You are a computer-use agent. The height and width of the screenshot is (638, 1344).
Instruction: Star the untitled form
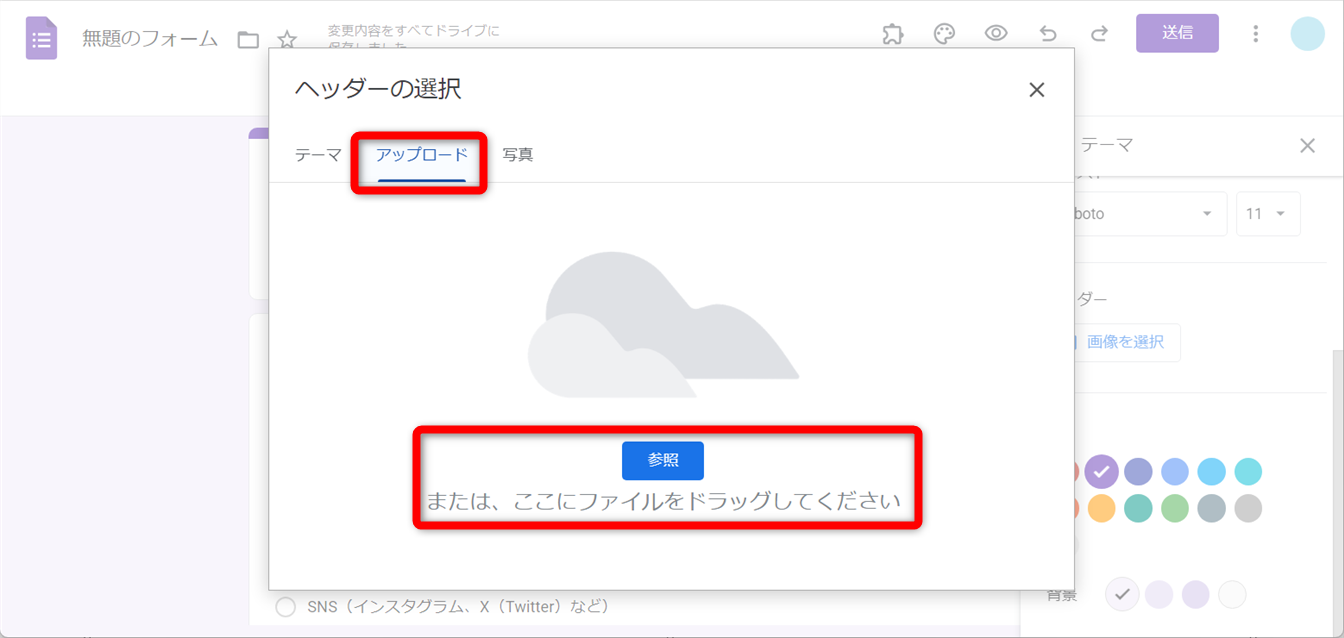click(x=287, y=40)
